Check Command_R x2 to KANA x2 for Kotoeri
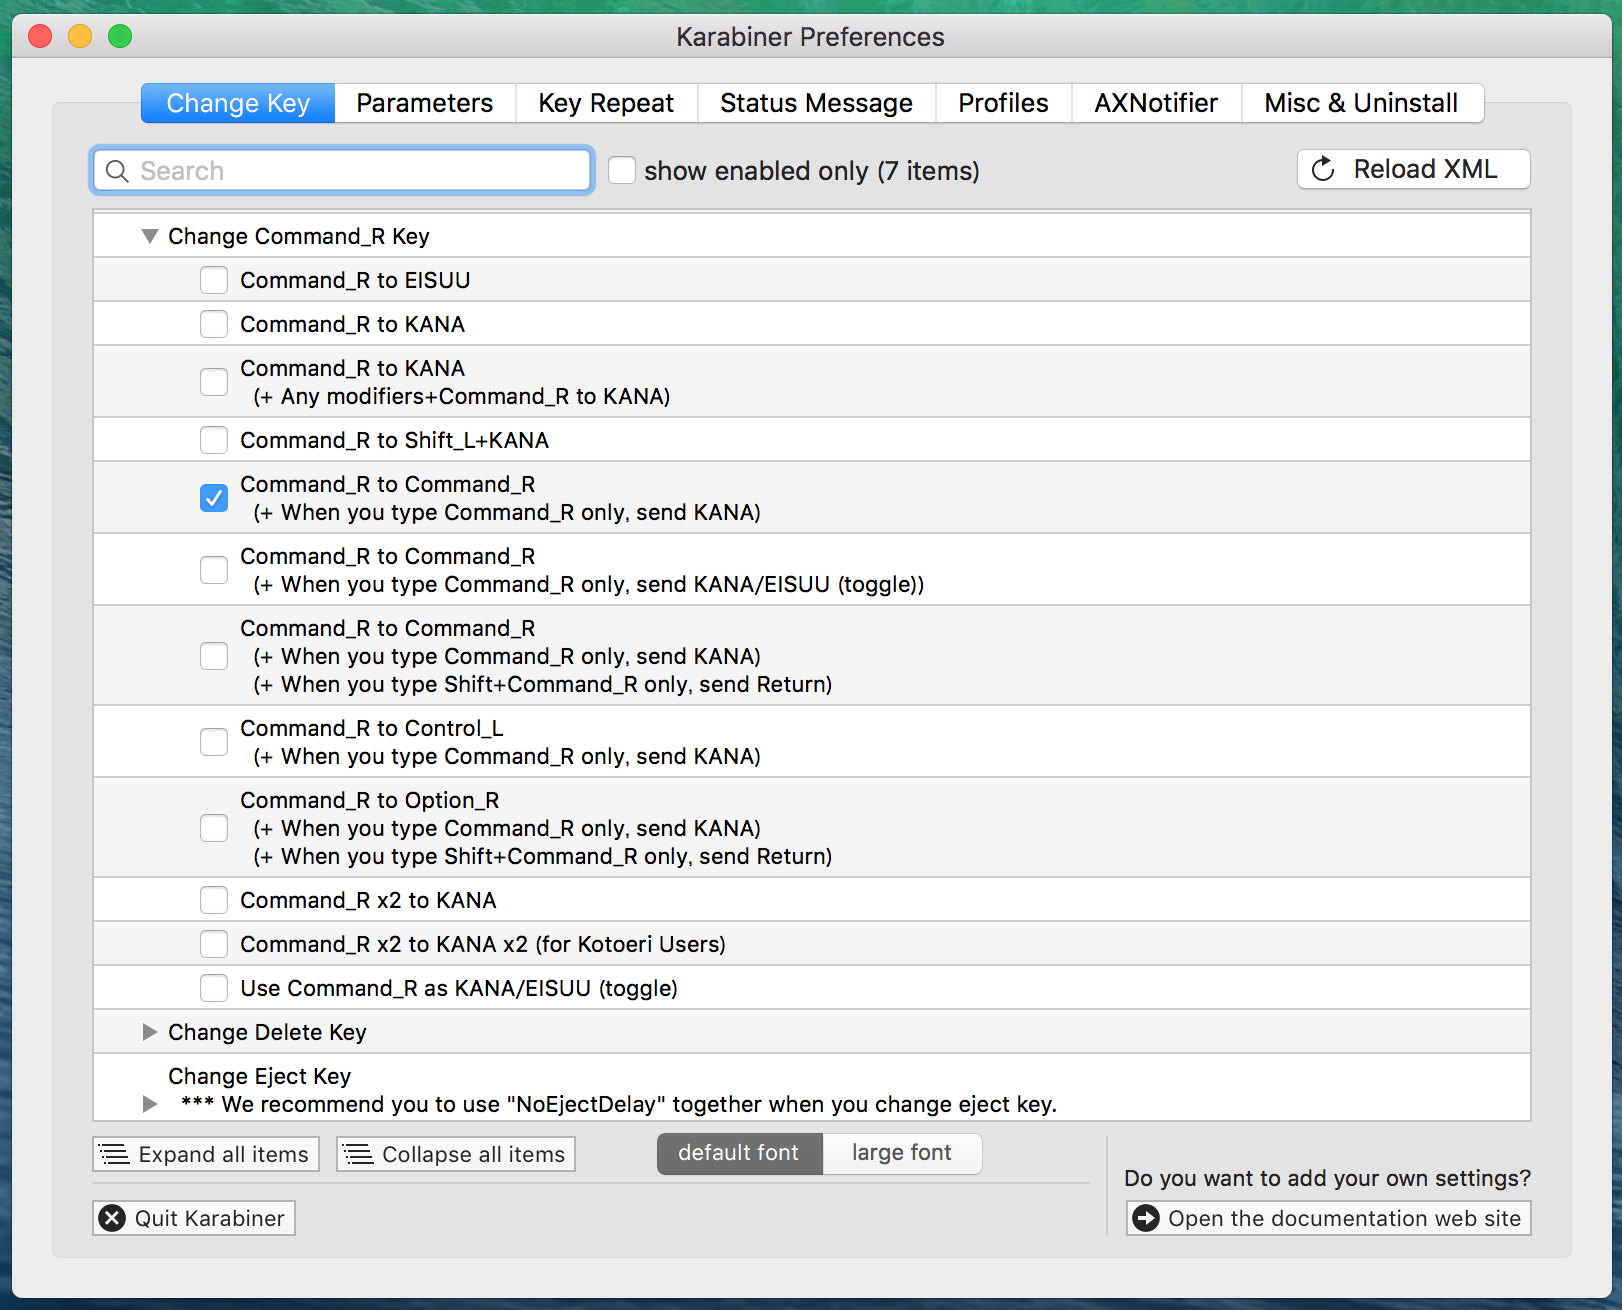This screenshot has height=1310, width=1622. (214, 944)
